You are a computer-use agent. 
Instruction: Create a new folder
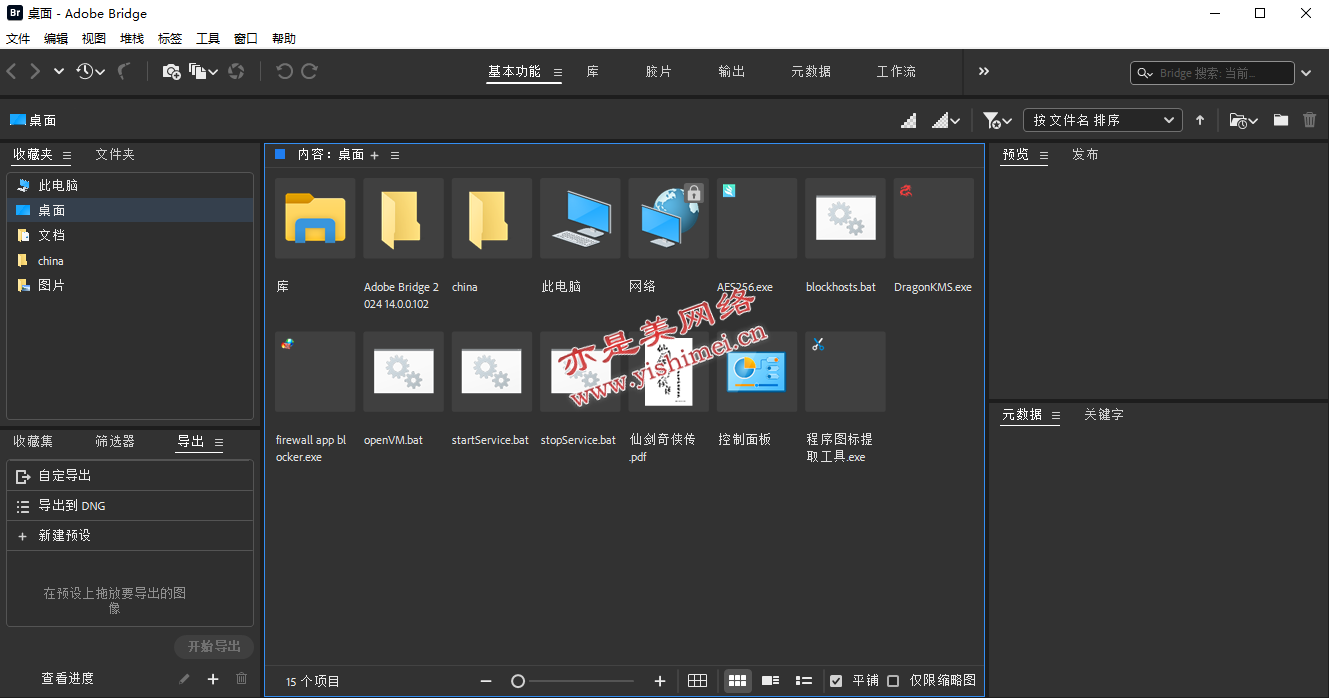[1281, 120]
